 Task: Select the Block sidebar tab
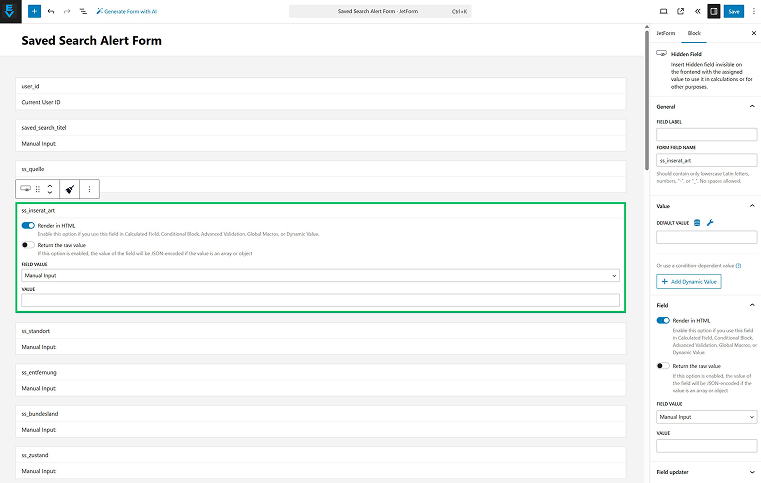pyautogui.click(x=694, y=33)
